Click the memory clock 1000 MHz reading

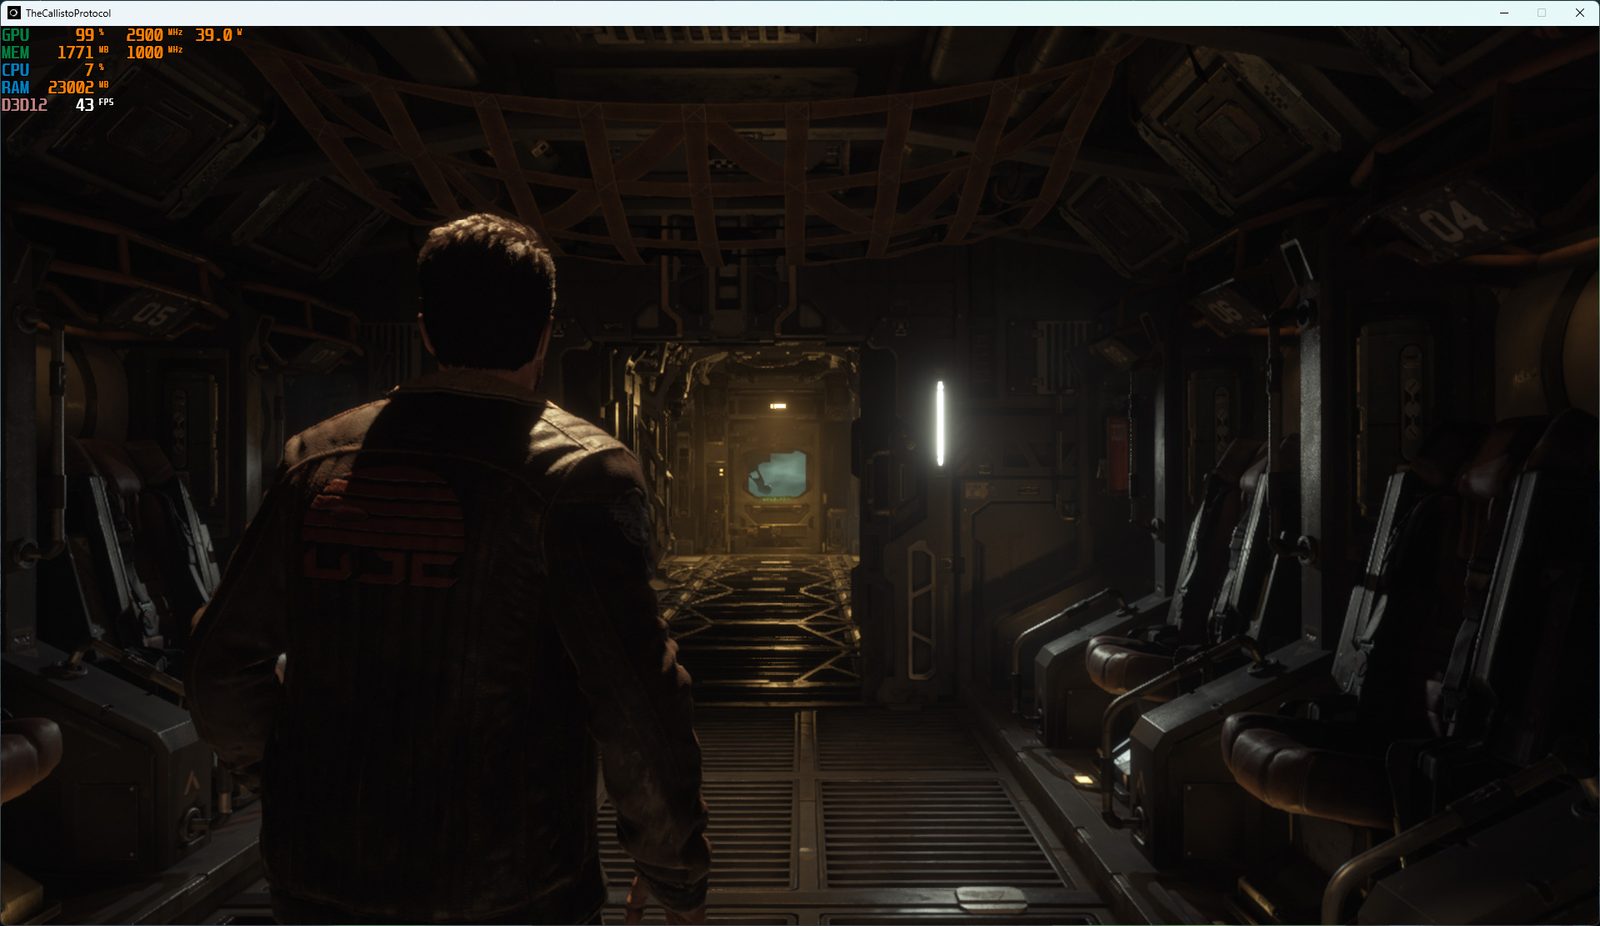tap(154, 52)
